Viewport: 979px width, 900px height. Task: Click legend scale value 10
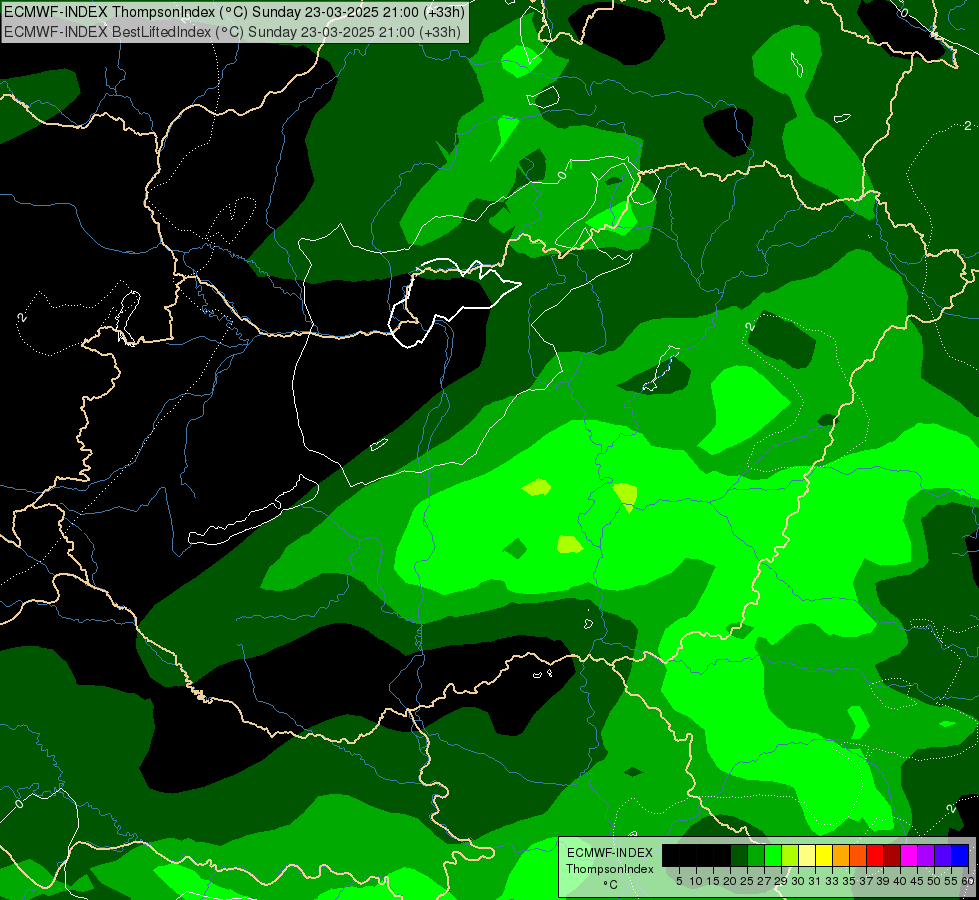696,881
